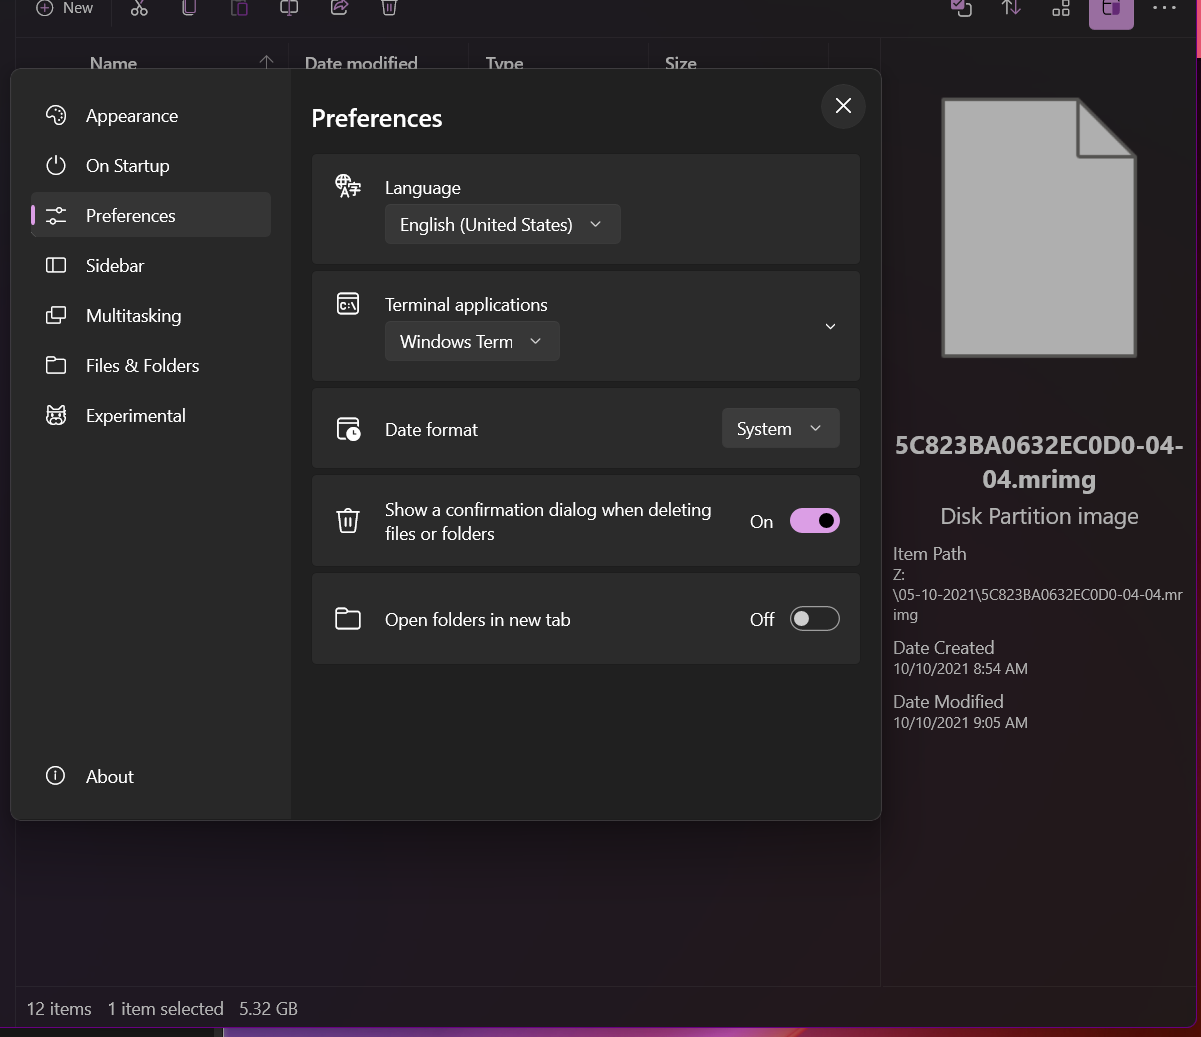Open the Windows Terminal dropdown
The height and width of the screenshot is (1037, 1201).
coord(472,342)
